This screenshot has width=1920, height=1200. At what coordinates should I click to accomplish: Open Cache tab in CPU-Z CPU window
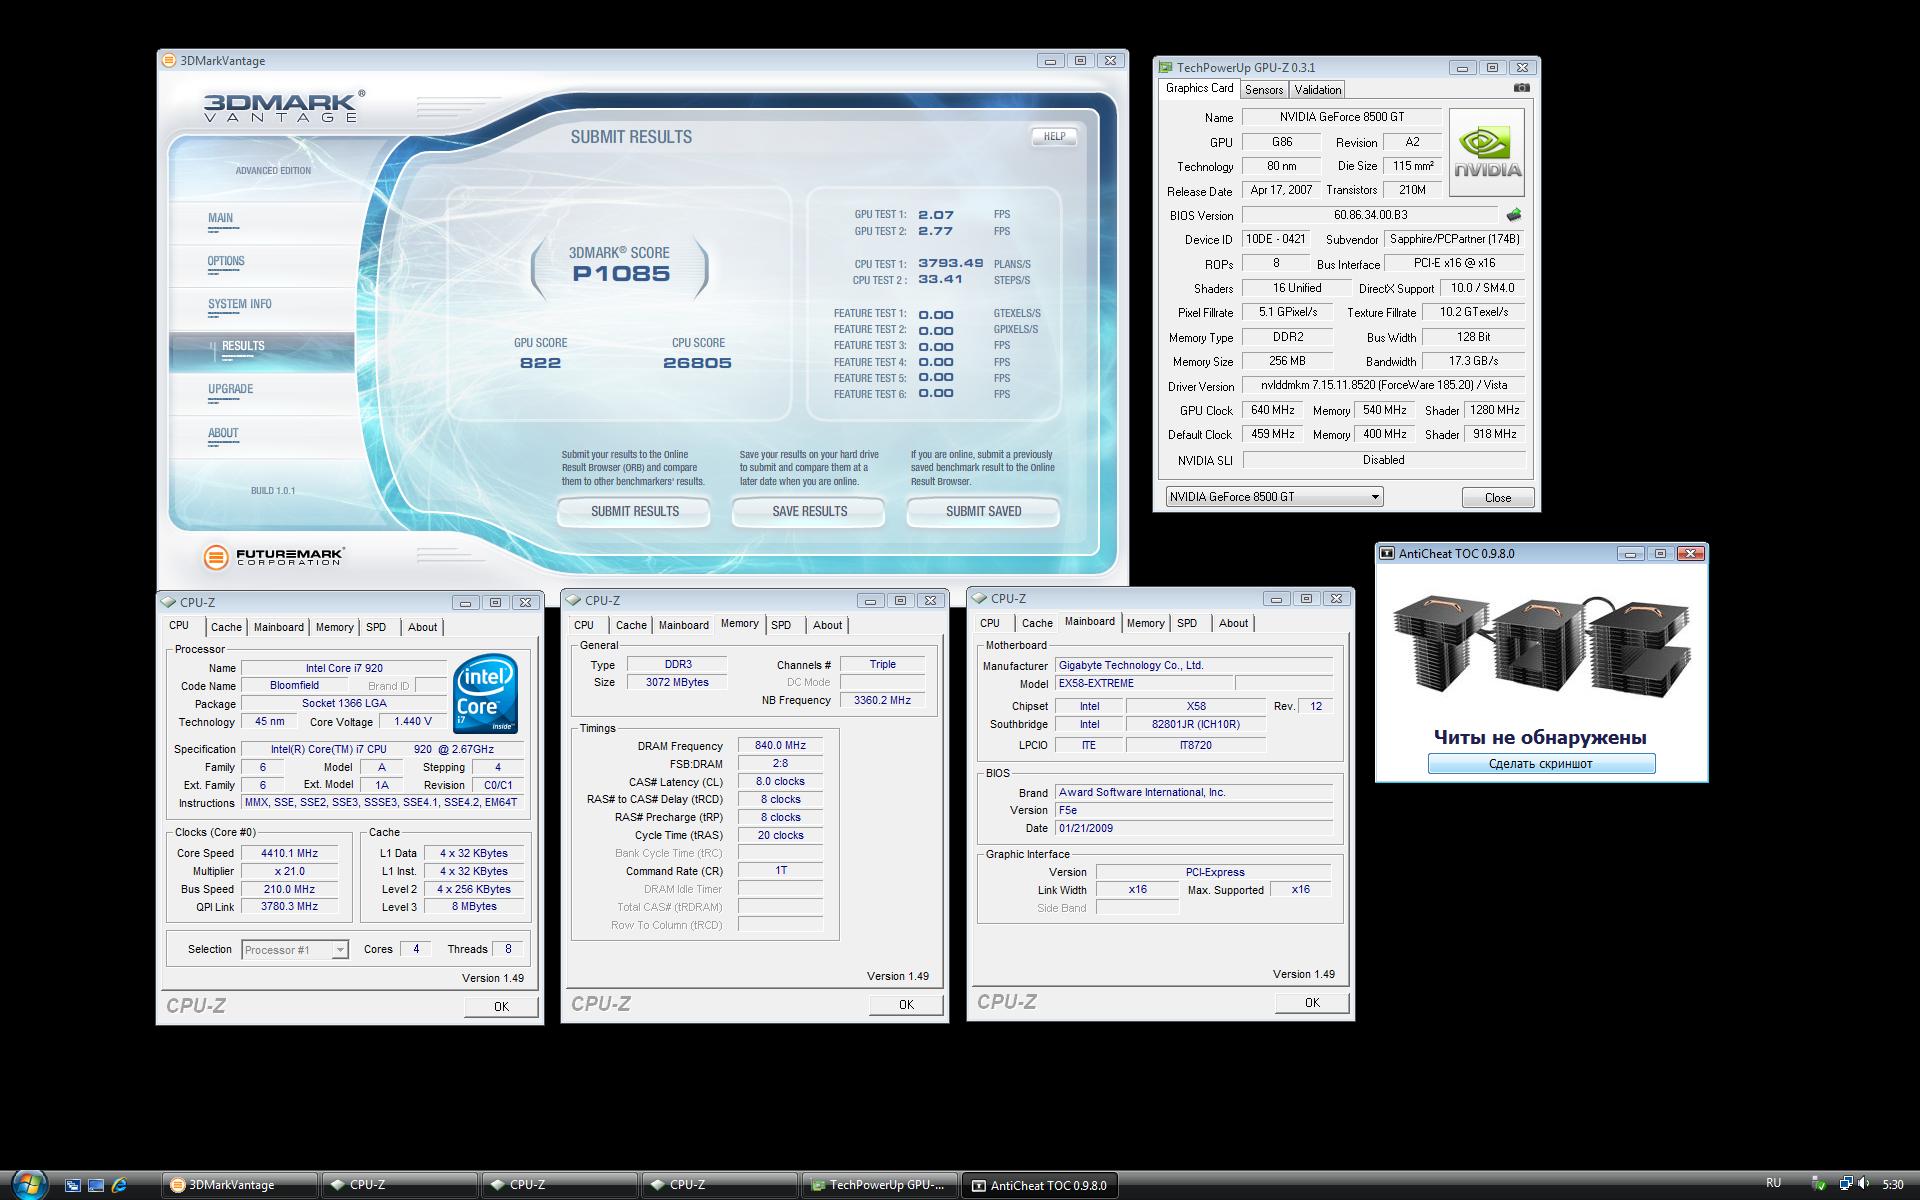(226, 627)
